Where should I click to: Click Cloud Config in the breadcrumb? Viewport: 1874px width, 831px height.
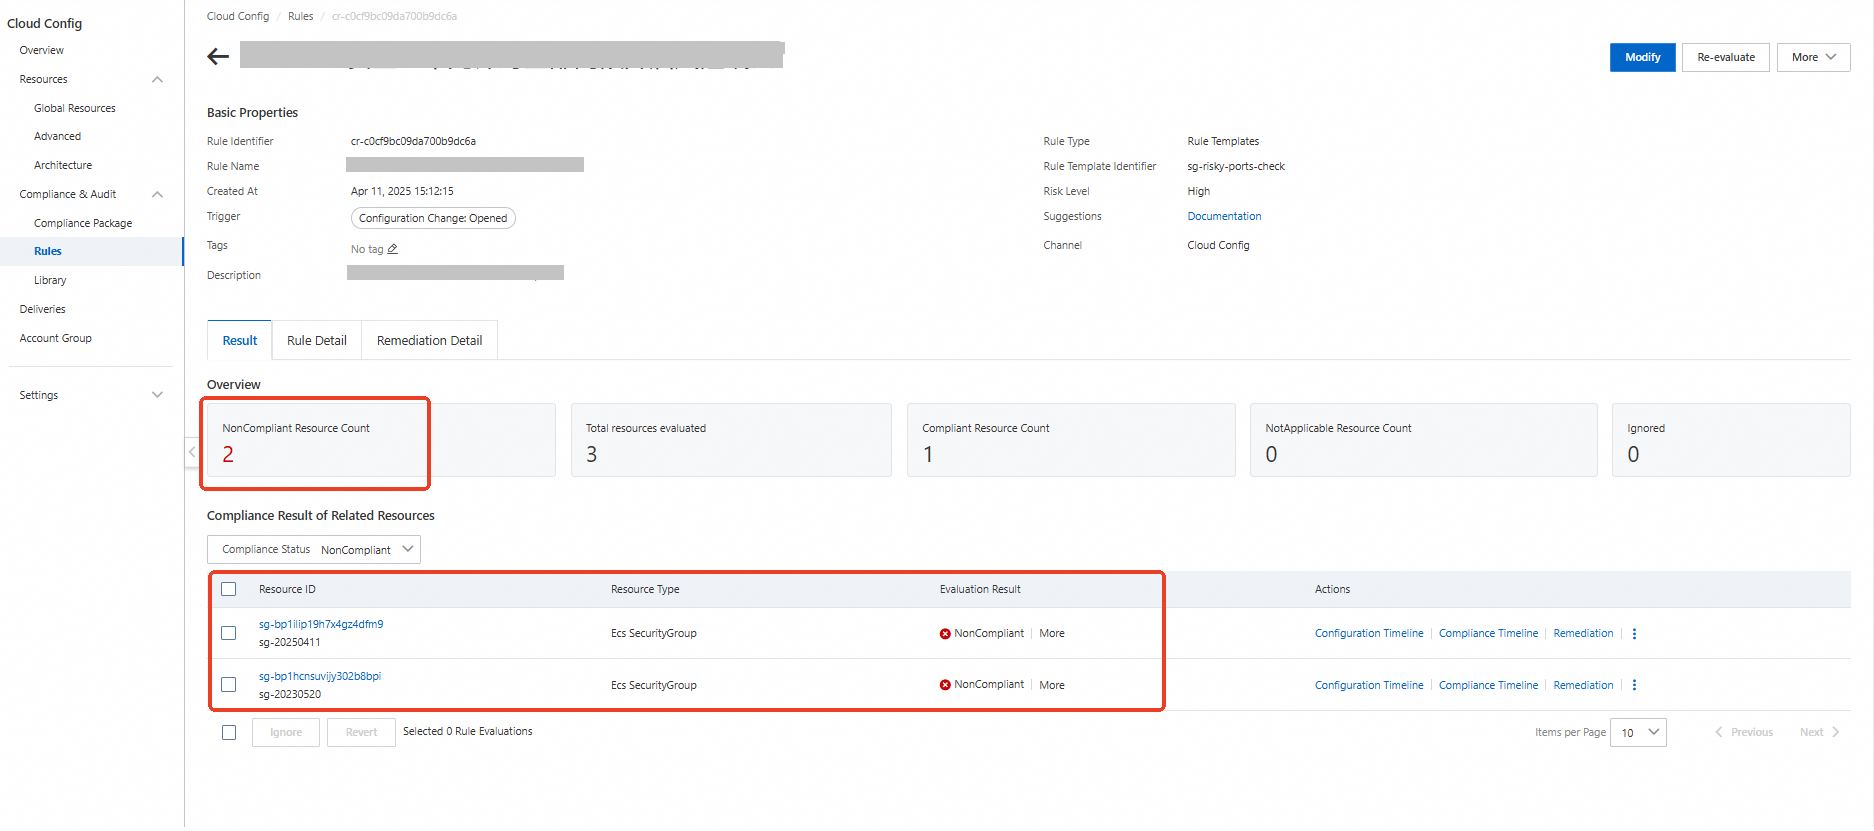click(238, 16)
